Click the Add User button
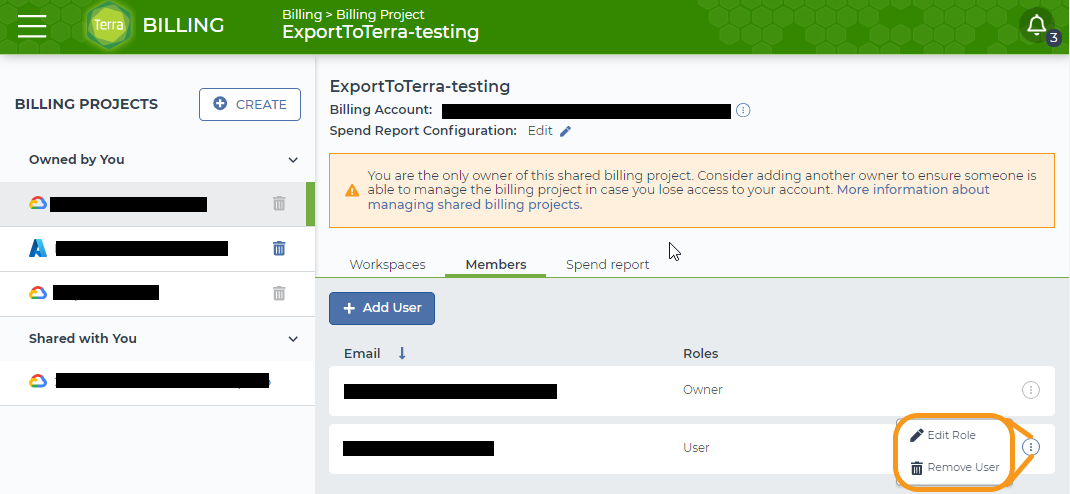The height and width of the screenshot is (494, 1070). pyautogui.click(x=382, y=308)
